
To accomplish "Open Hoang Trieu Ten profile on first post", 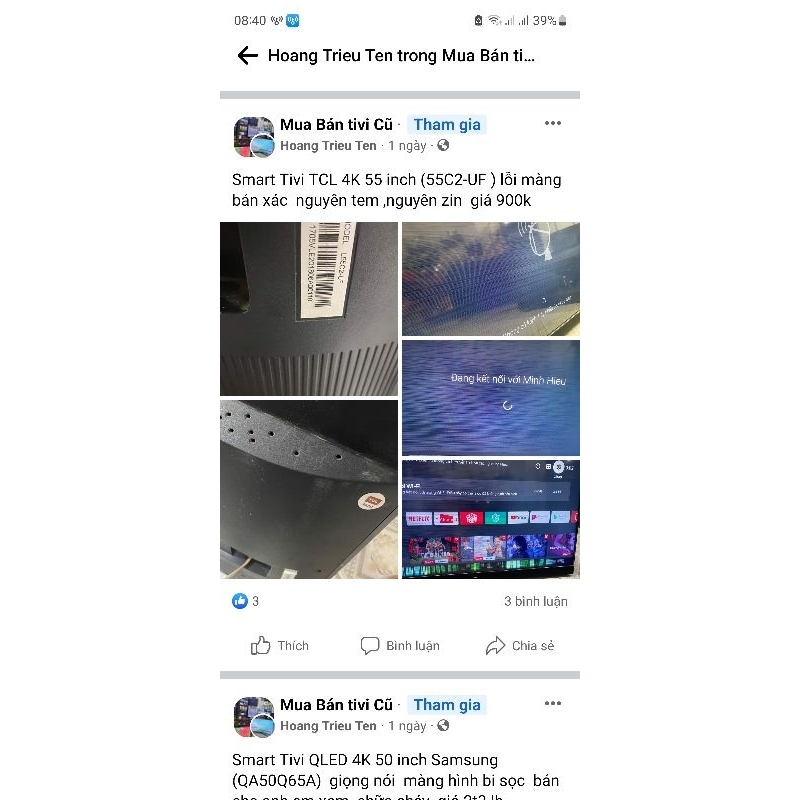I will click(328, 146).
